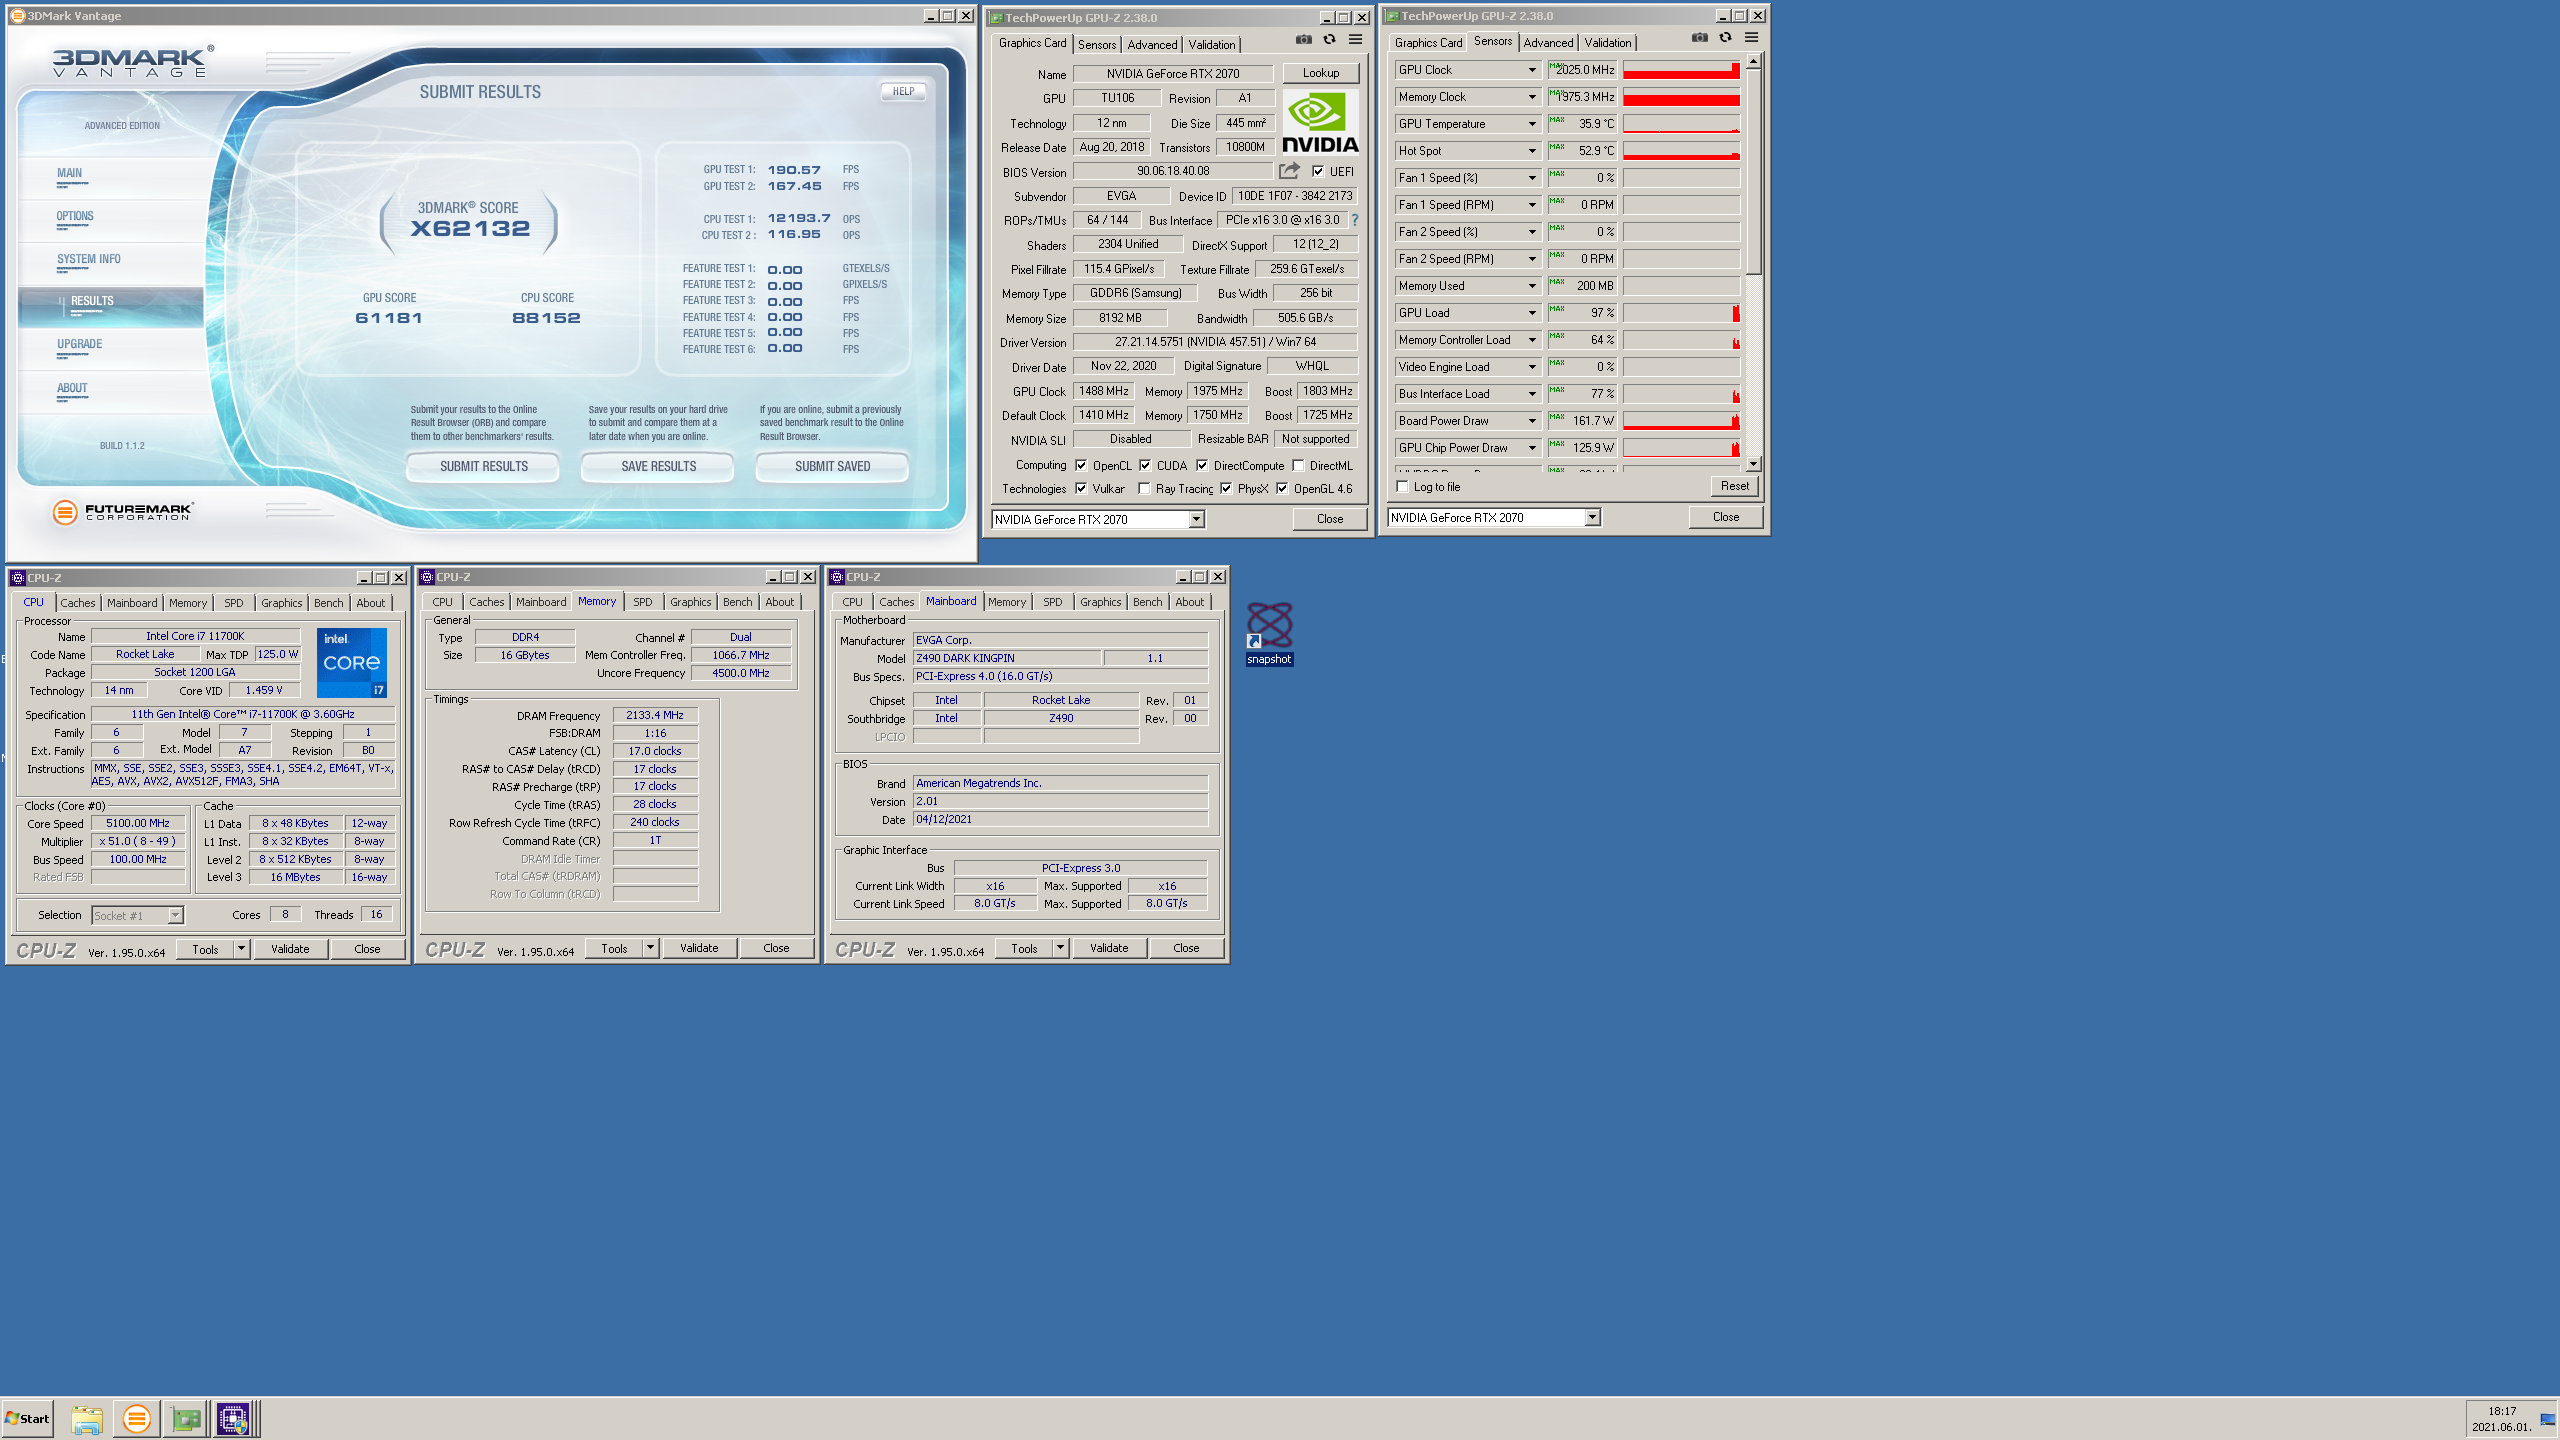
Task: Open GPU selector dropdown in GPU-Z Graphics Card window
Action: coord(1195,519)
